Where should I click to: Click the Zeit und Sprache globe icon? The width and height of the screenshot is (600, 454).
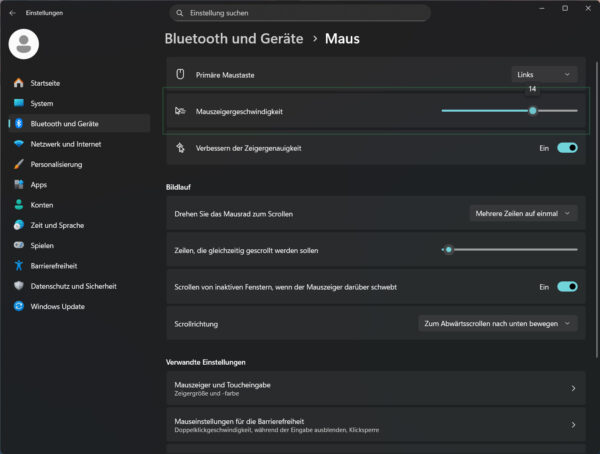[x=18, y=225]
